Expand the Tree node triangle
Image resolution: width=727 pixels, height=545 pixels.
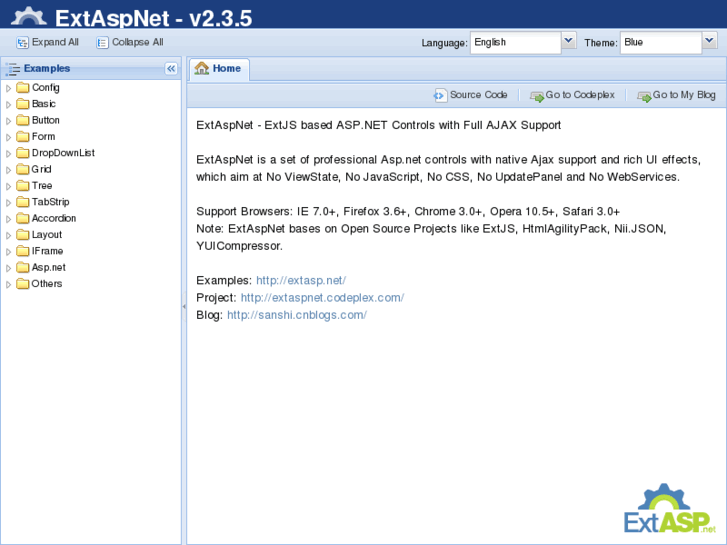(x=8, y=186)
